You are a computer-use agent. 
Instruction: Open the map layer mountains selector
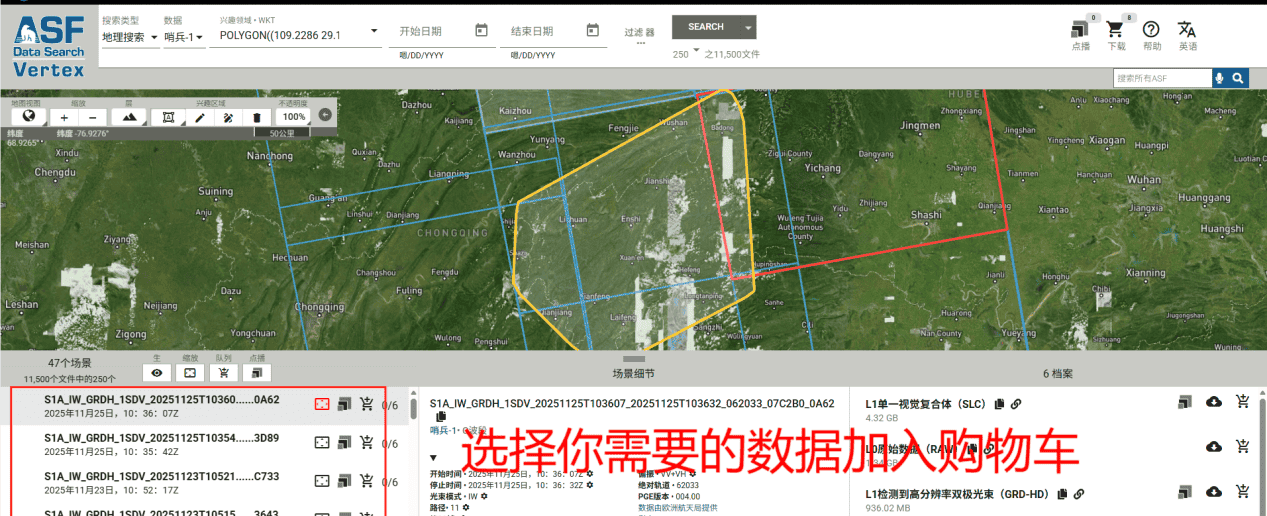pos(129,117)
